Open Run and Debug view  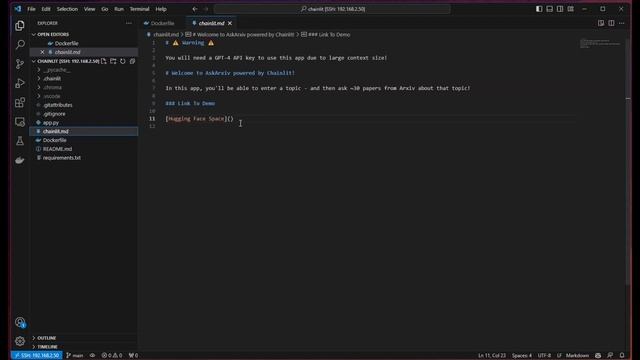[x=20, y=83]
